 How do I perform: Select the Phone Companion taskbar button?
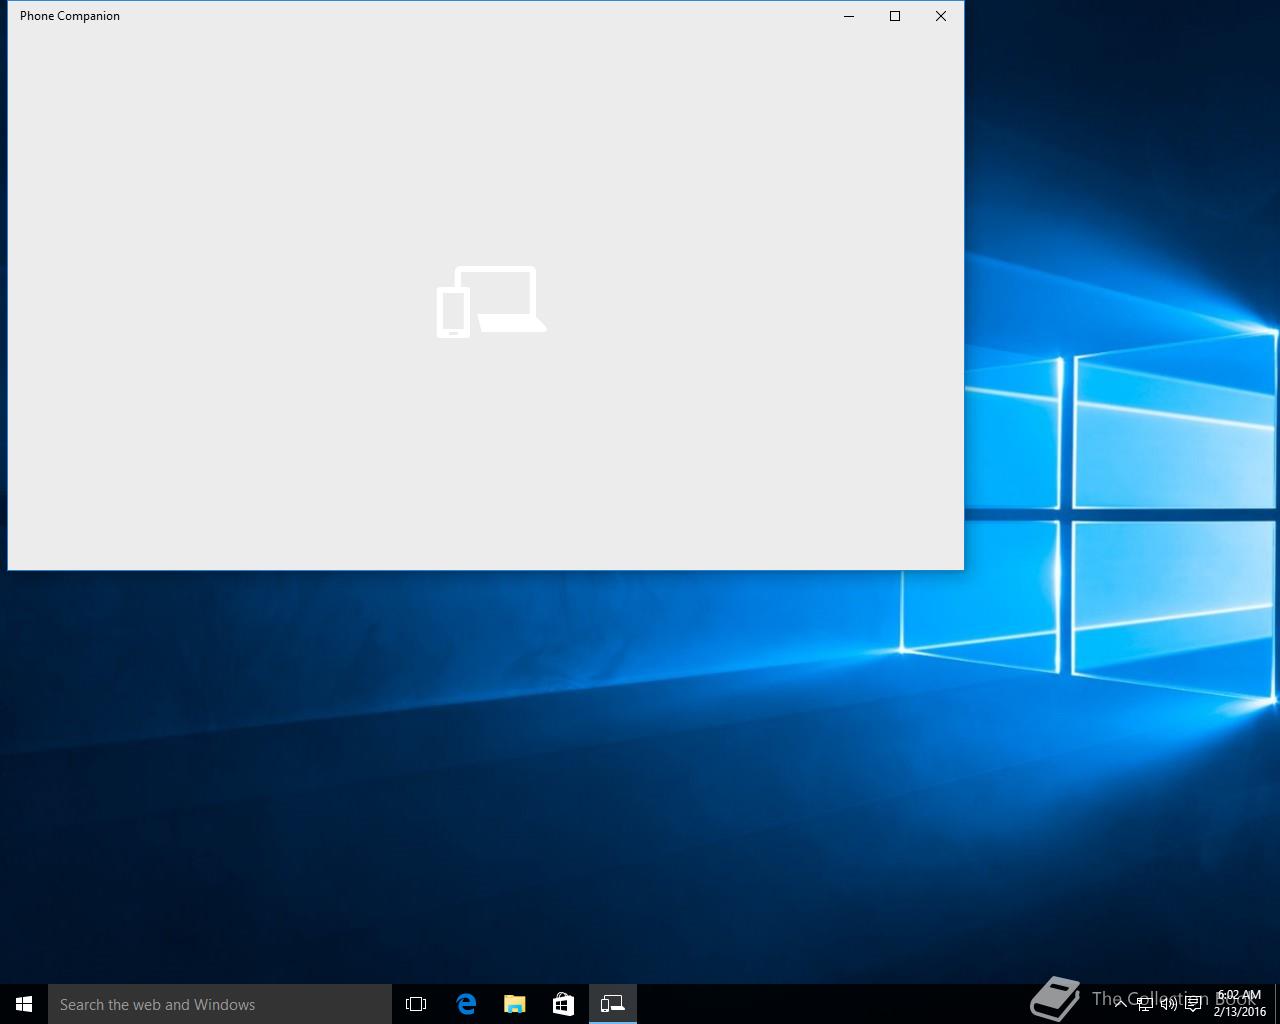tap(613, 1004)
